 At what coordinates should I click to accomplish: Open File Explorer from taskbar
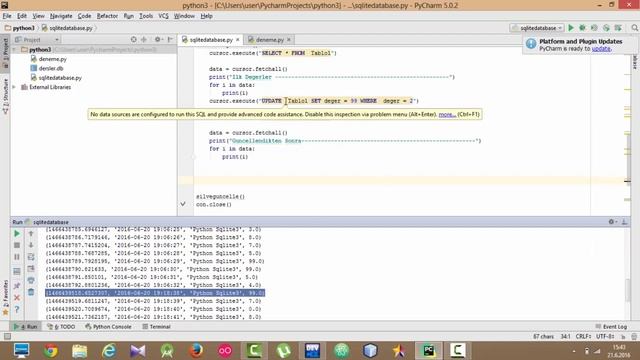(x=80, y=351)
